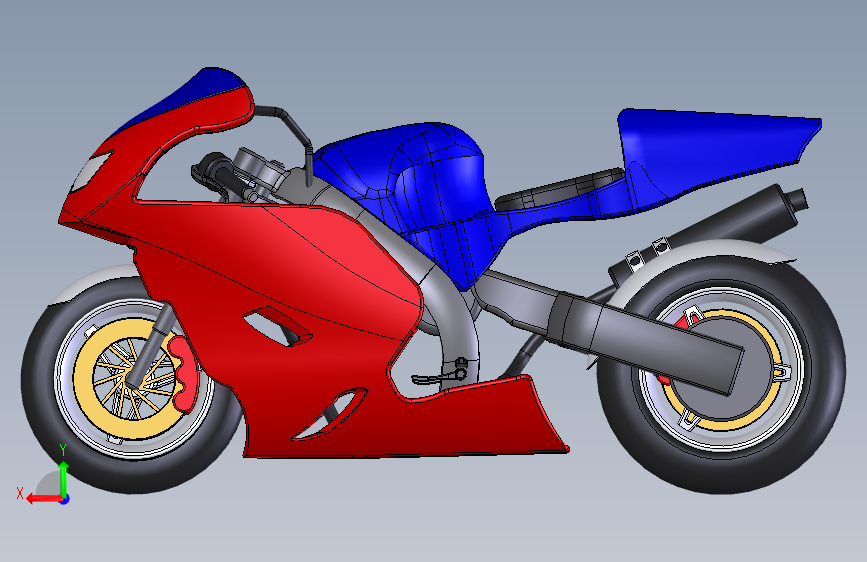
Task: Select the headlight opening on the front fairing
Action: (x=90, y=171)
